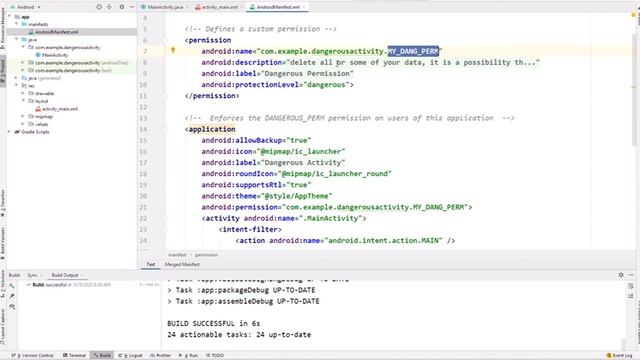Select the Text tab below editor
Screen dimensions: 640x360
pos(151,264)
